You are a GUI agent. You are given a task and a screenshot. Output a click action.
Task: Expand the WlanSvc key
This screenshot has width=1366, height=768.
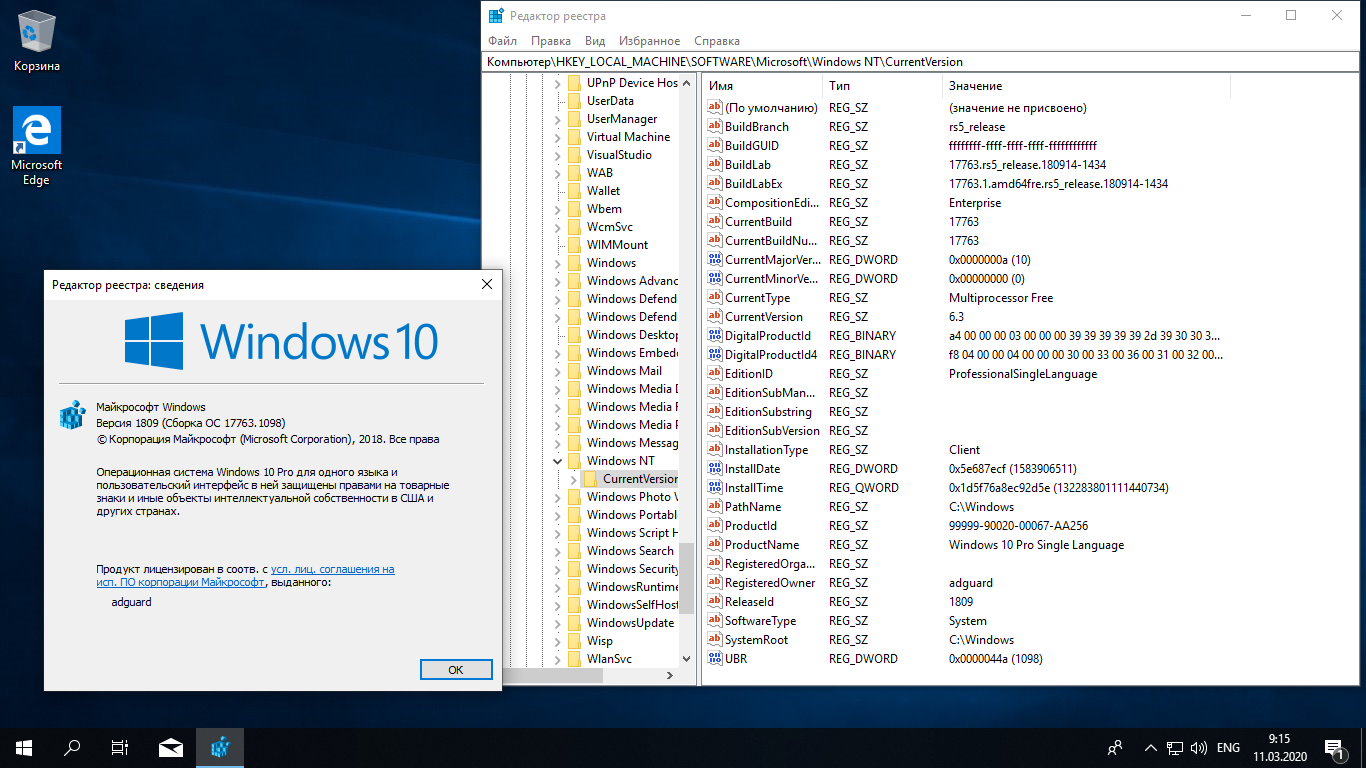(558, 659)
